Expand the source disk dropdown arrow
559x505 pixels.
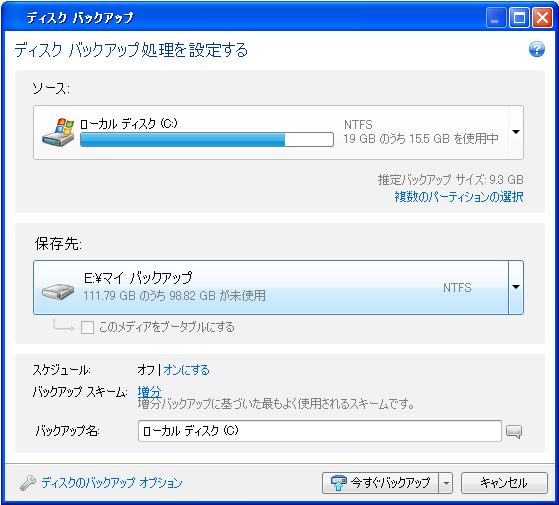coord(516,132)
